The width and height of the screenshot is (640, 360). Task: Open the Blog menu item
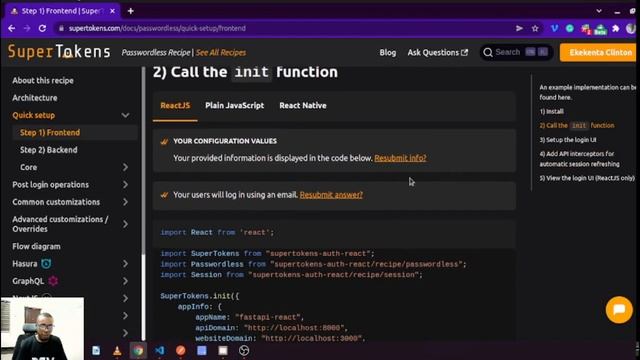point(388,53)
